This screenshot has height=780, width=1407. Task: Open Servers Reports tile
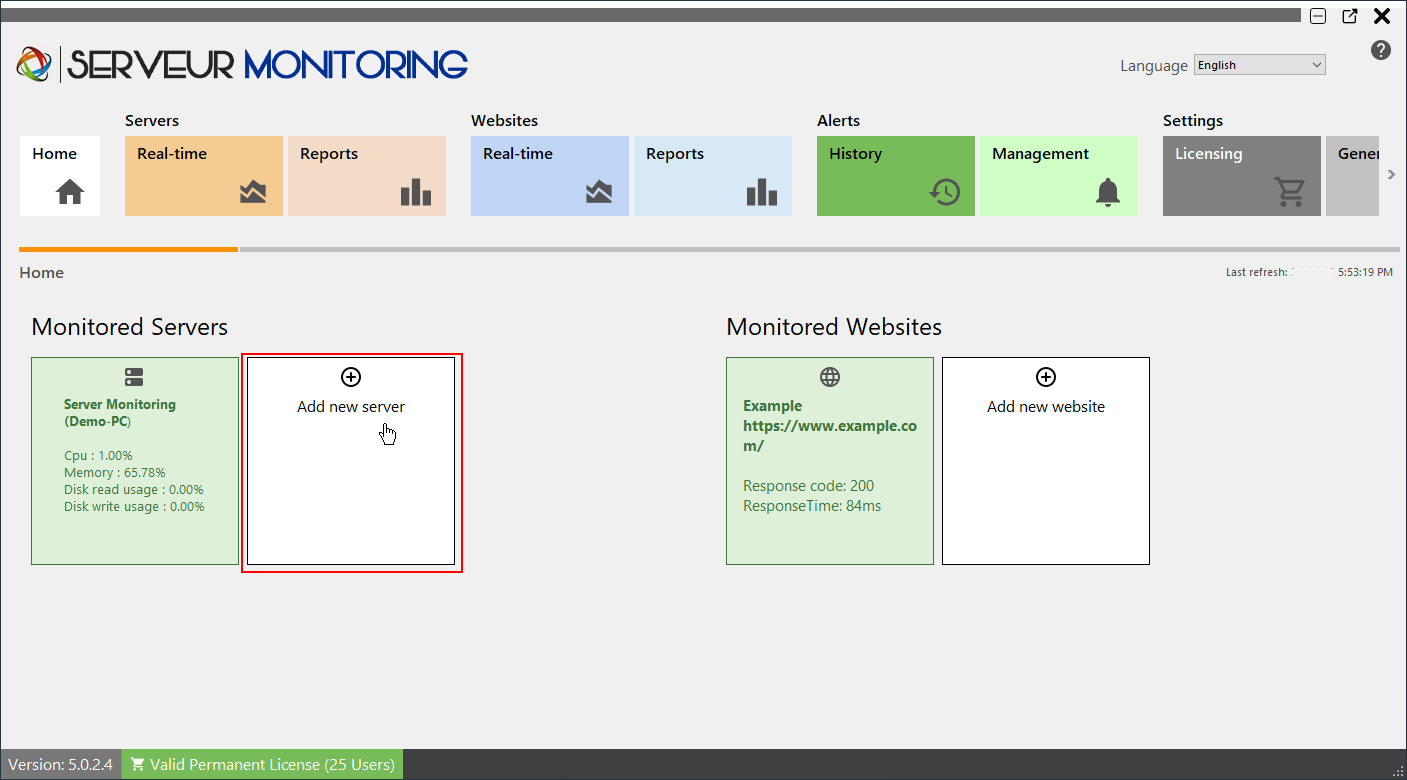(x=367, y=176)
